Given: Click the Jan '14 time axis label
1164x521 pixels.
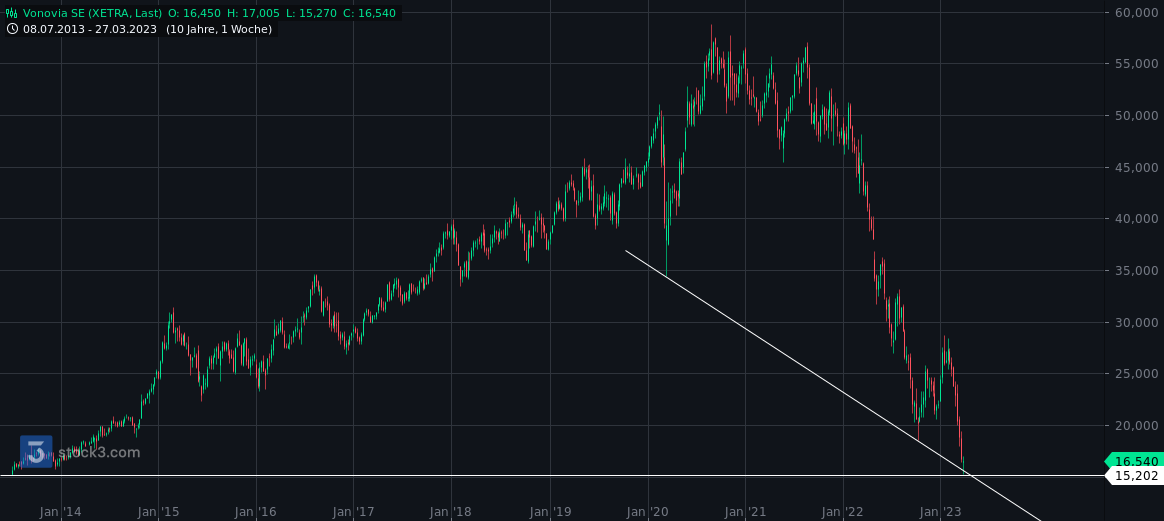Looking at the screenshot, I should coord(61,511).
